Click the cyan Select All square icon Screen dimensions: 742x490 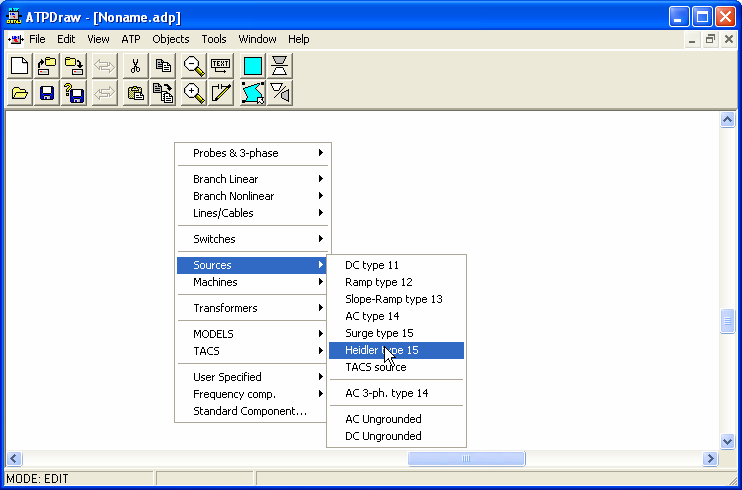coord(253,65)
